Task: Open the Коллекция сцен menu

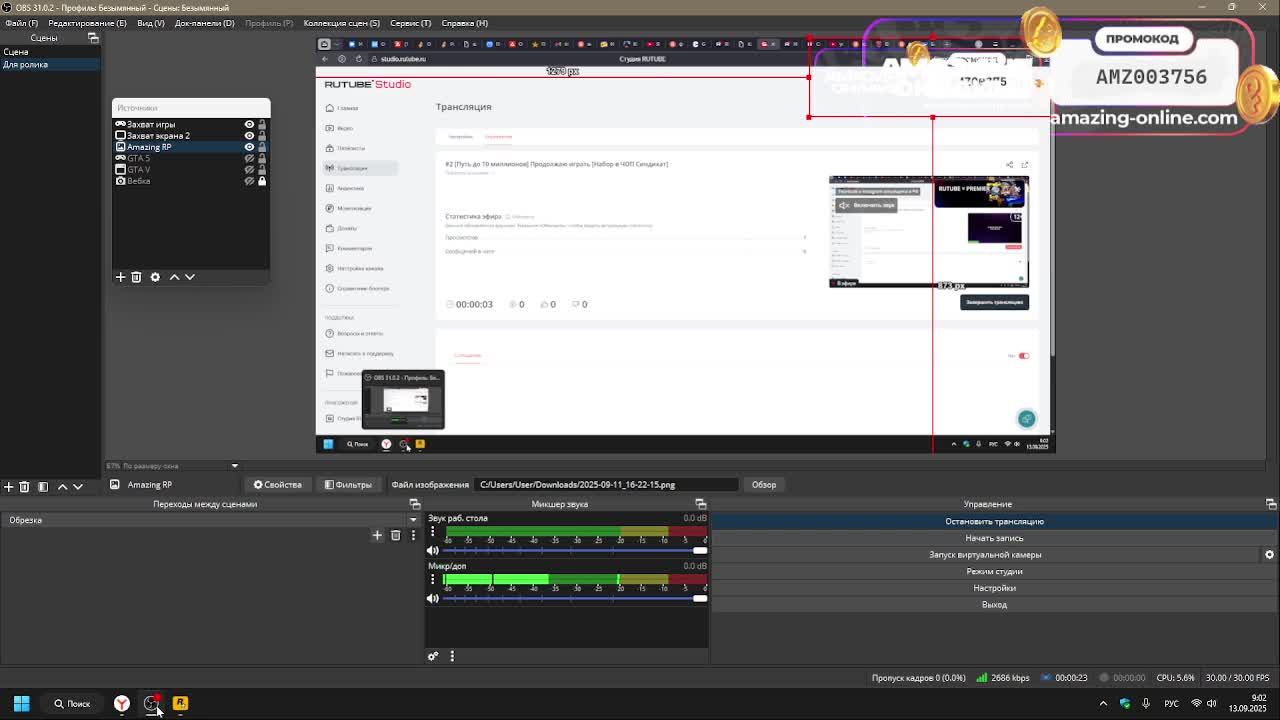Action: [x=342, y=23]
